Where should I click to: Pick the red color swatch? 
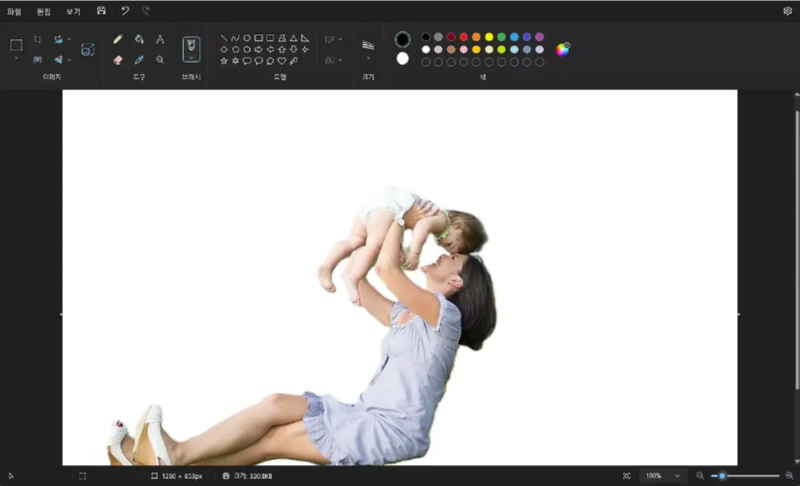[464, 37]
